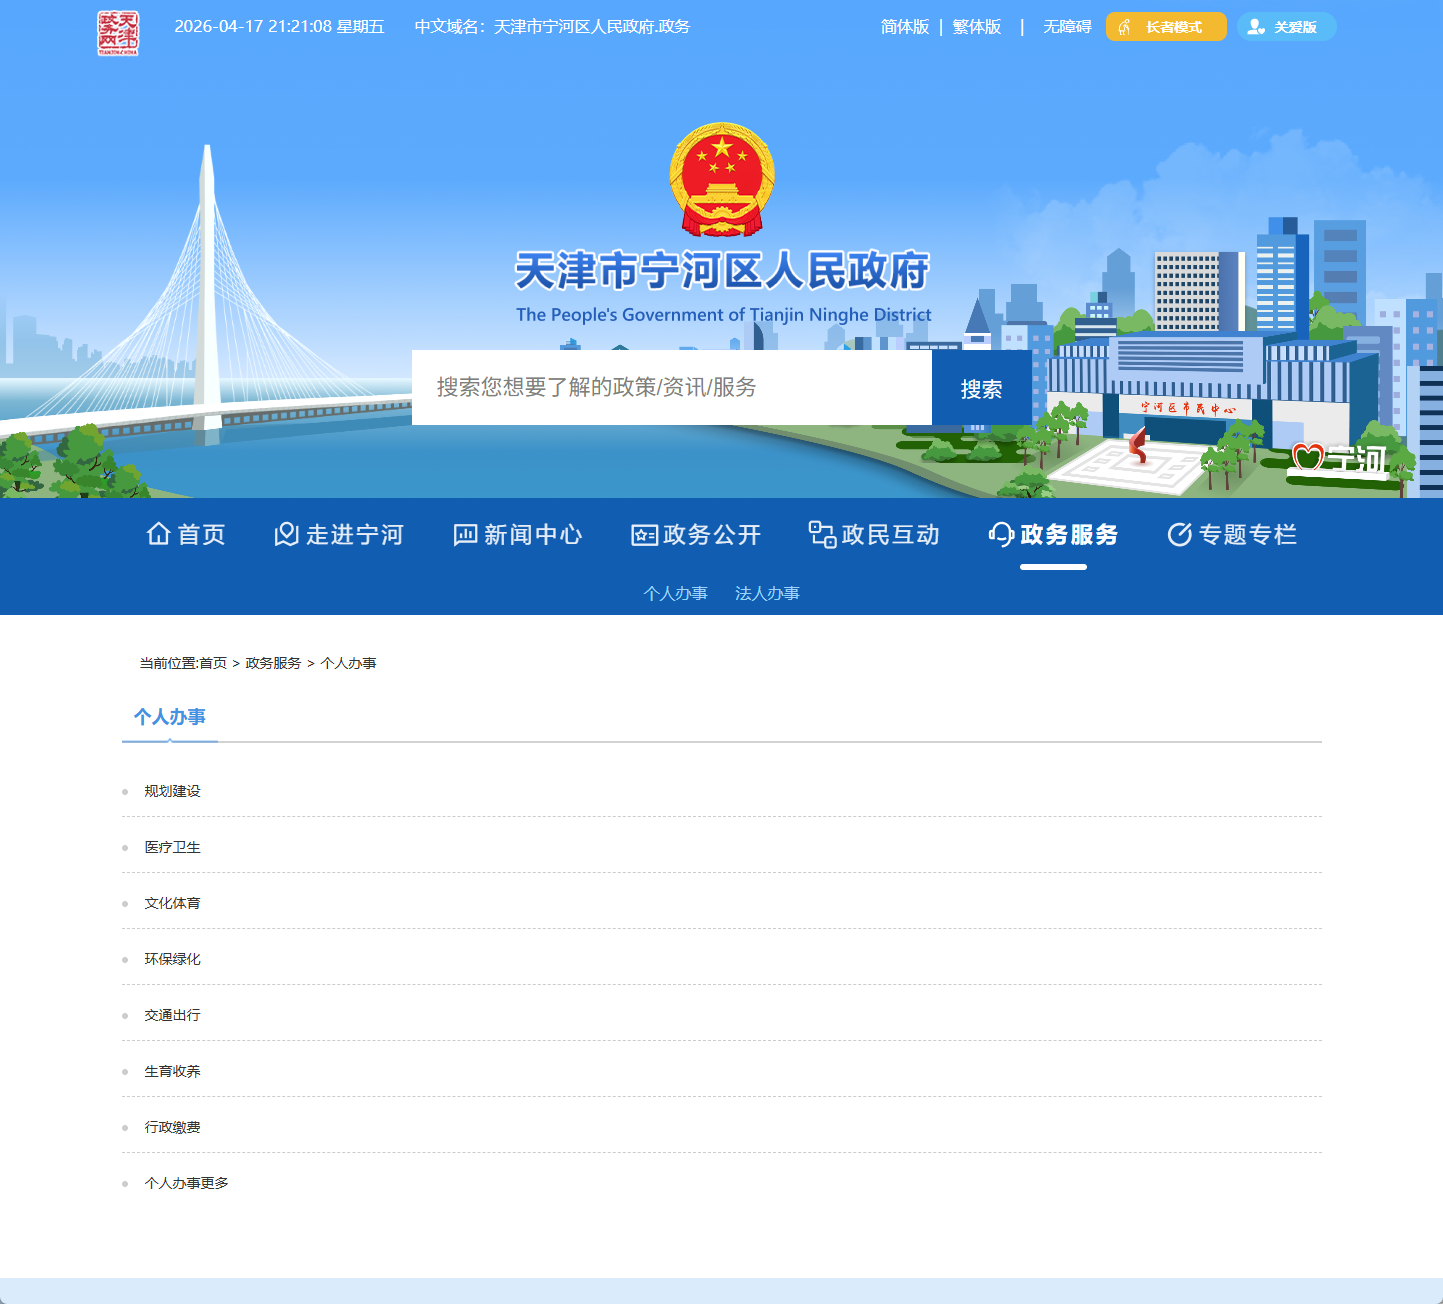Click 首页 in the breadcrumb trail

coord(213,663)
